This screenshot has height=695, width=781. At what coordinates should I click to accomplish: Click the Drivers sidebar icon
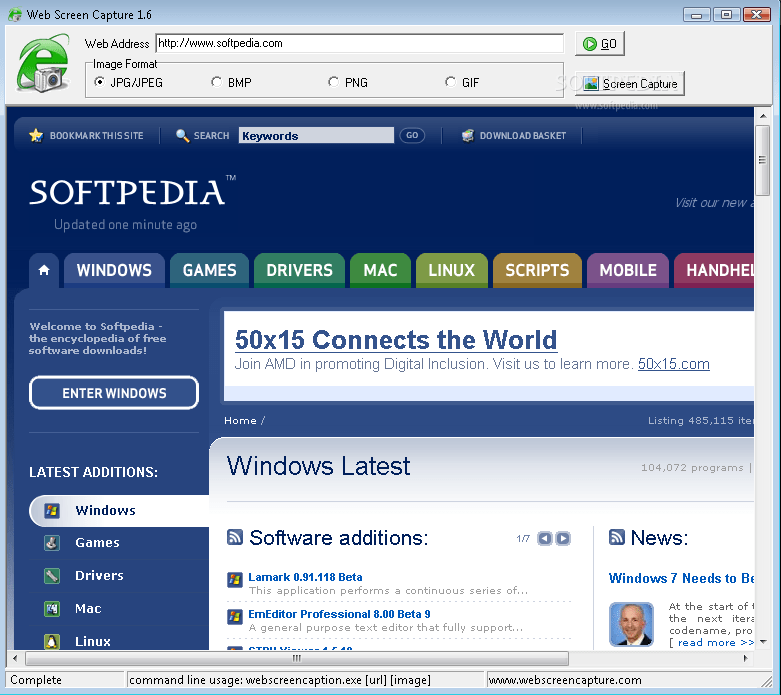(x=52, y=576)
